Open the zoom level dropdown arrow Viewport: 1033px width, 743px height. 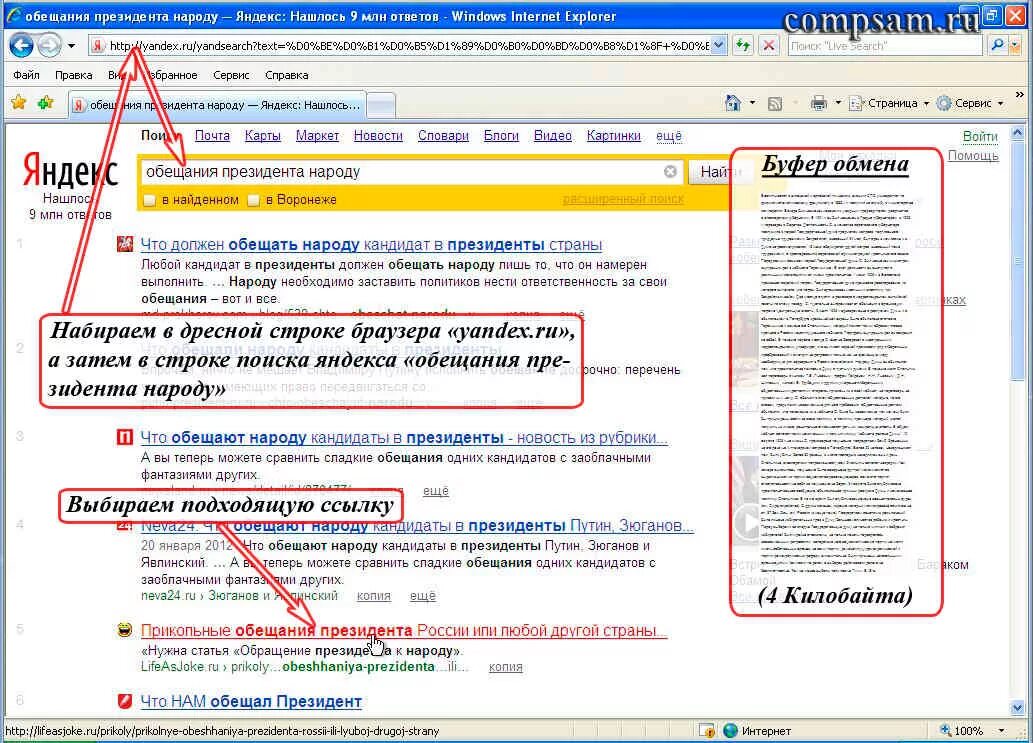pos(1001,730)
